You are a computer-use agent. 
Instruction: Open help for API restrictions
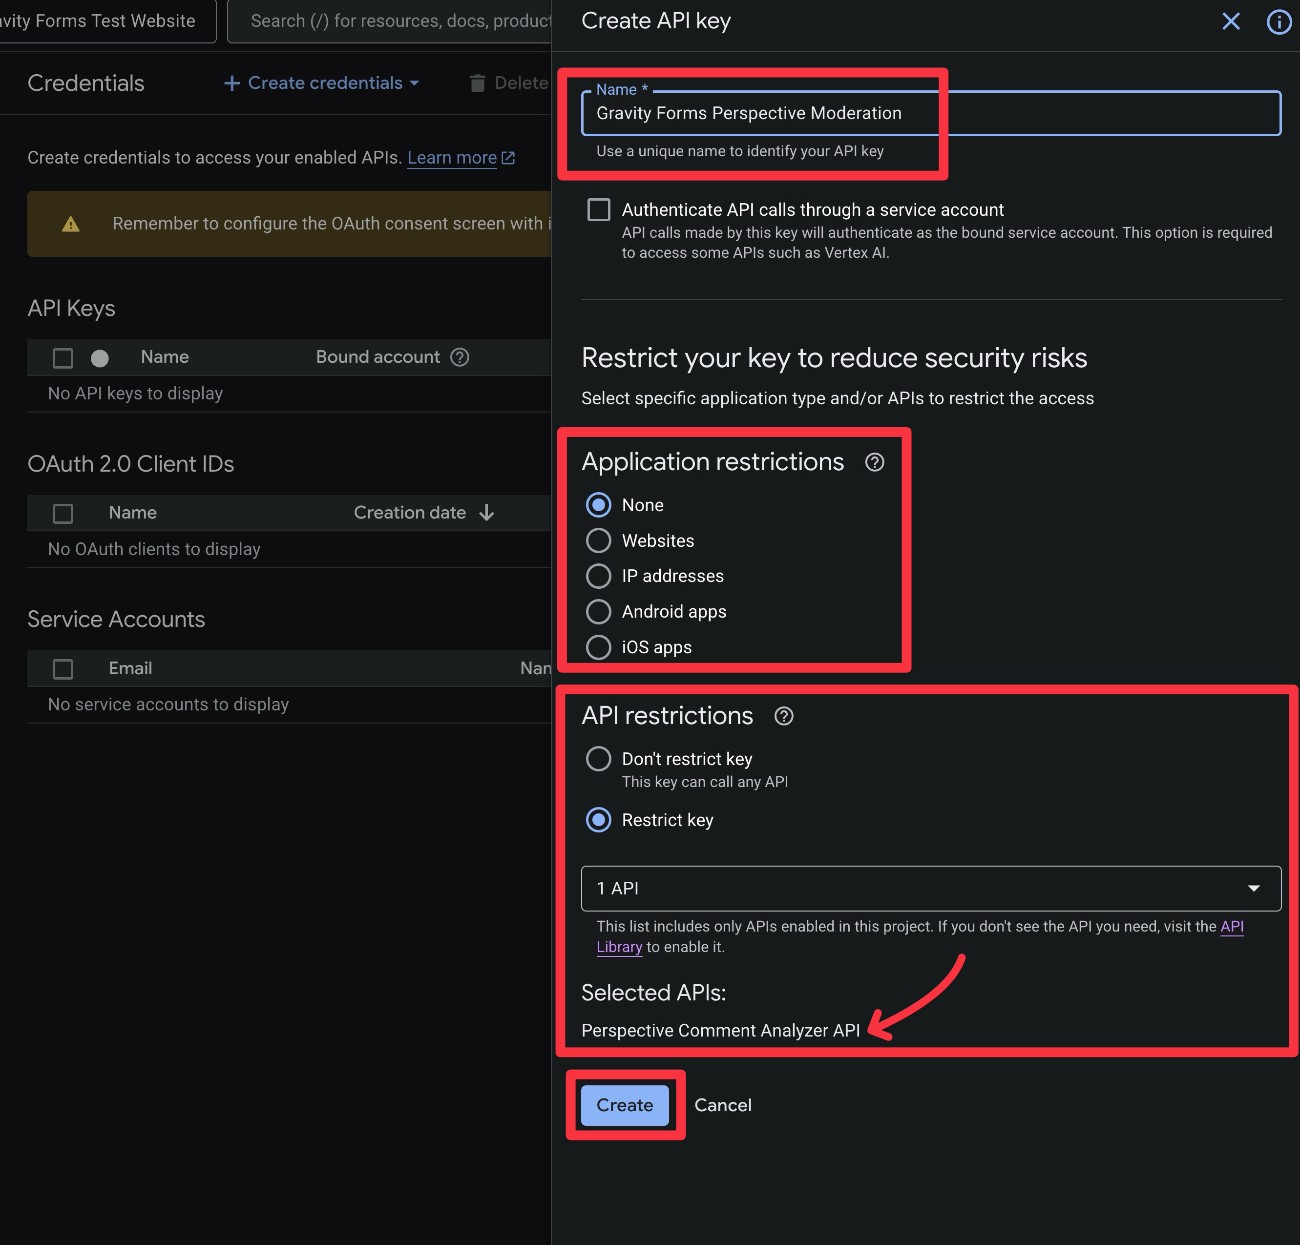[x=784, y=715]
